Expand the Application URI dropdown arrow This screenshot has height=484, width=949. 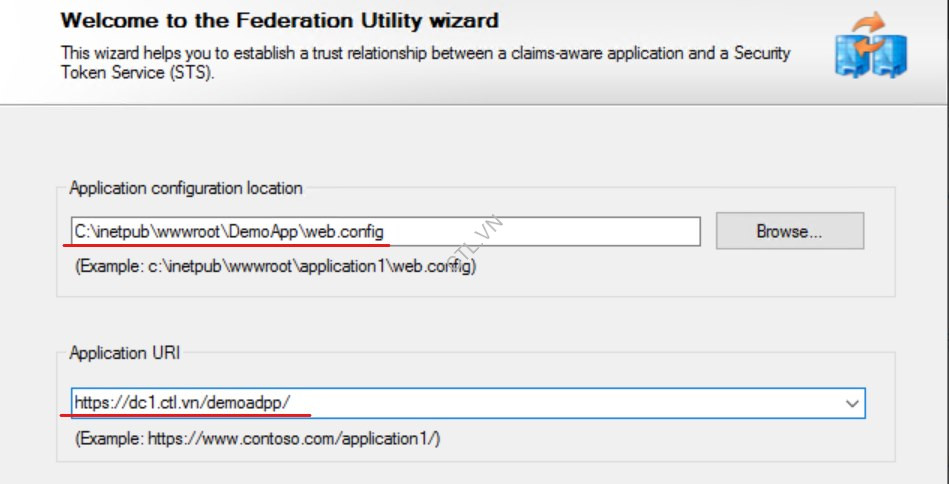pos(852,403)
